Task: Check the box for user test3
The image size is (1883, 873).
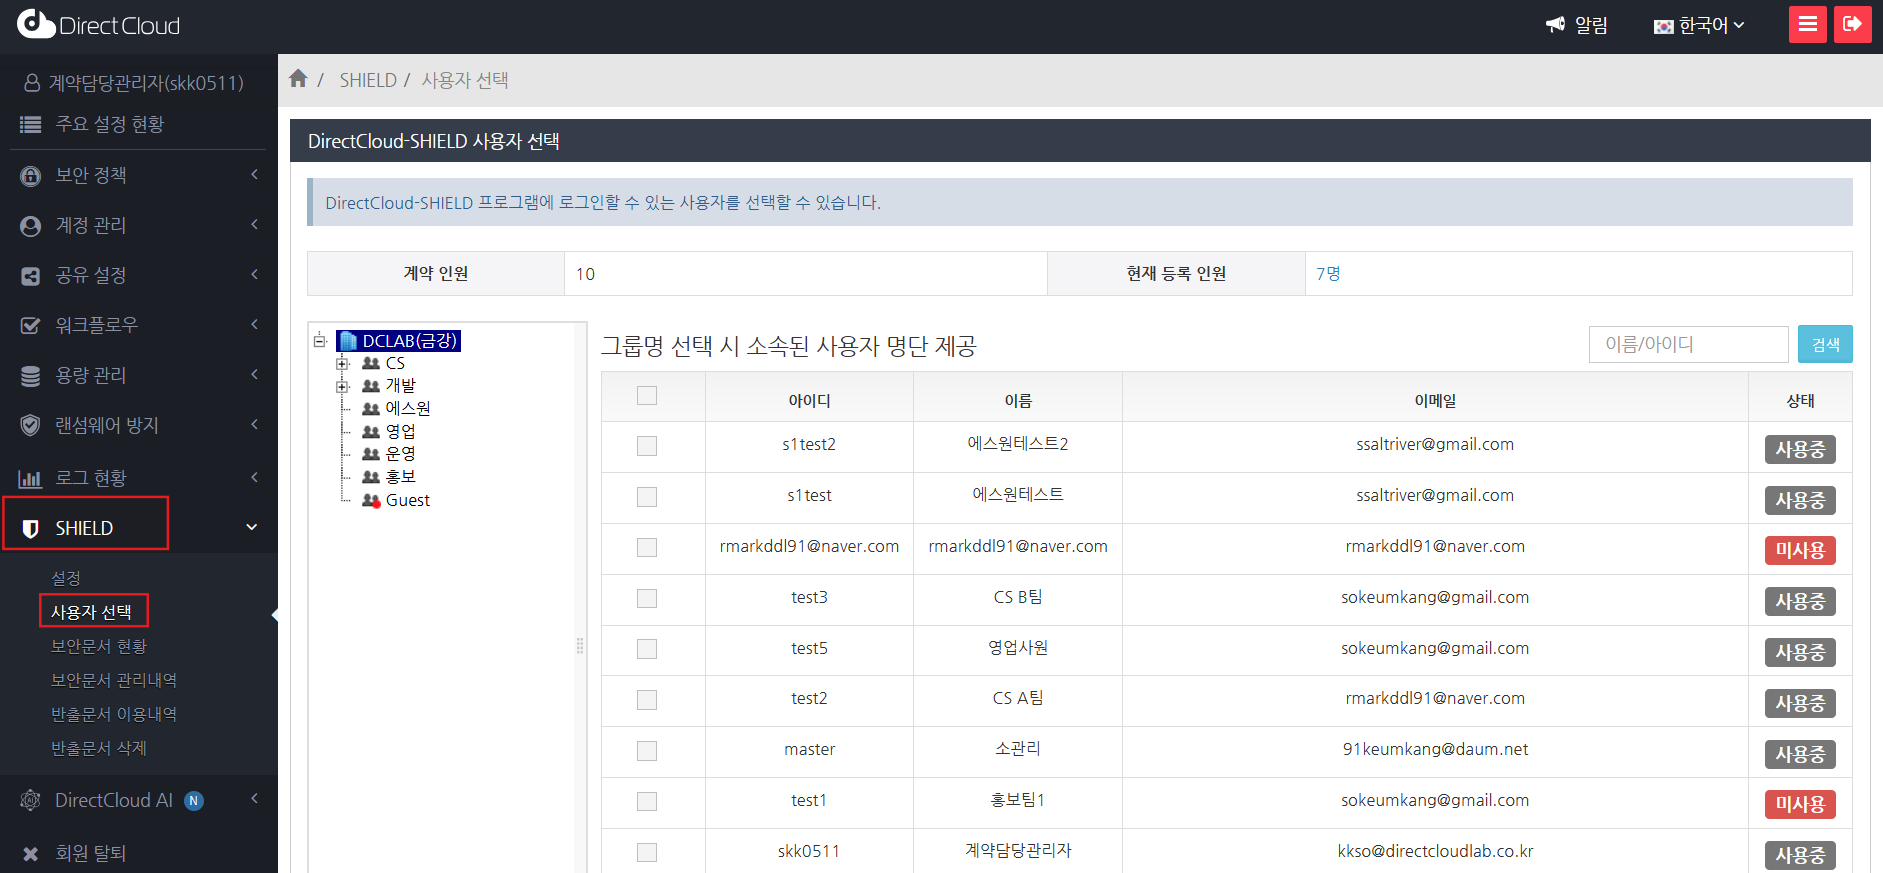Action: [647, 598]
